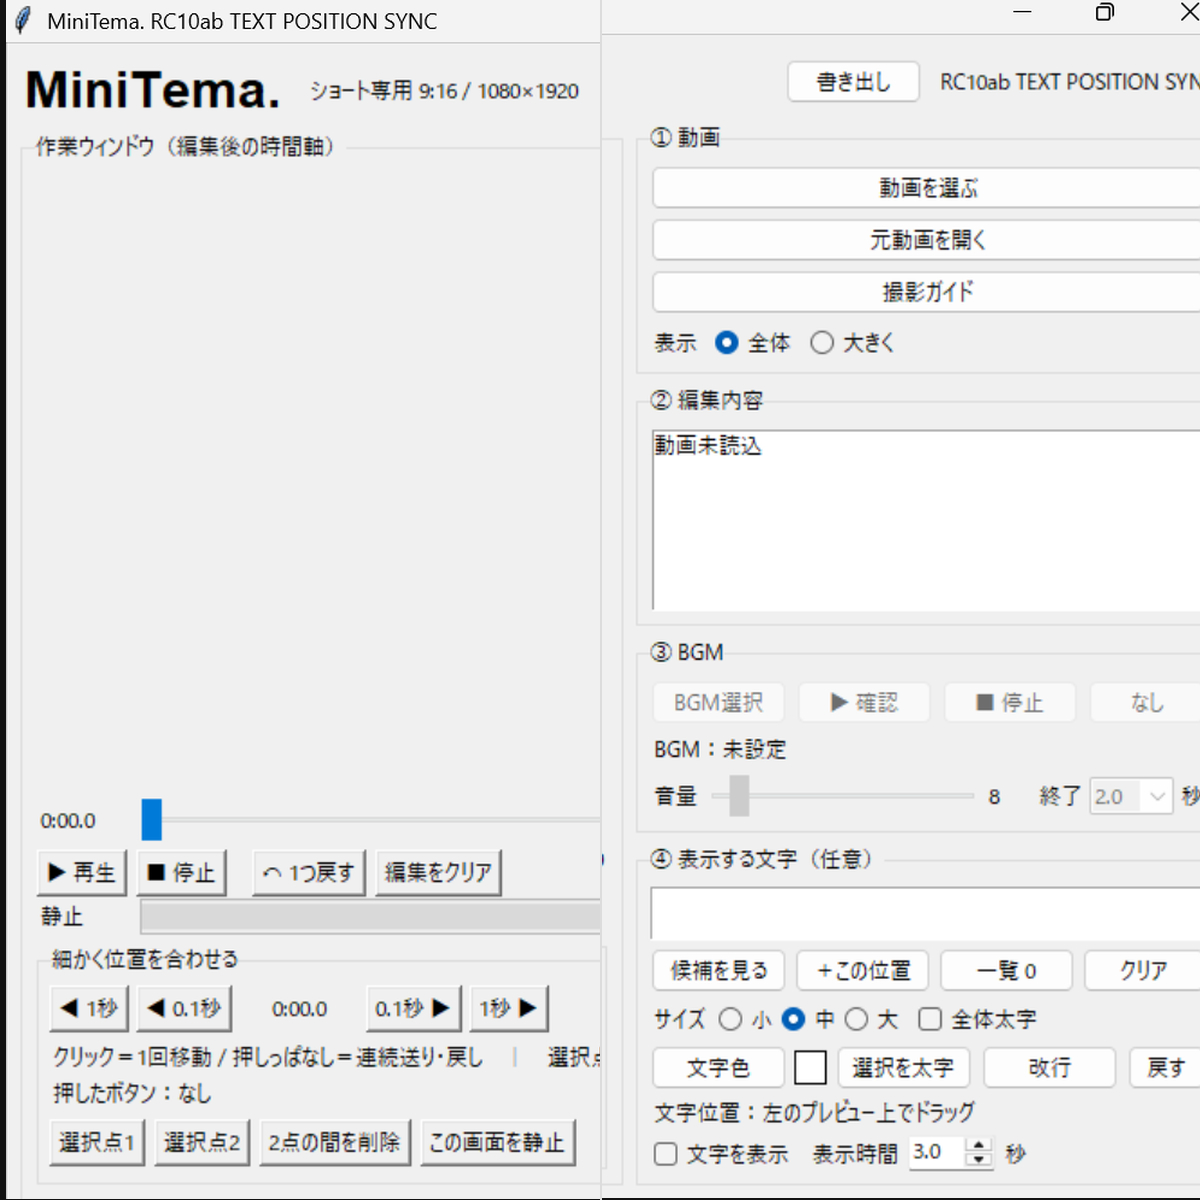Open the 動画を選ぶ video chooser
Screen dimensions: 1200x1200
(x=926, y=188)
